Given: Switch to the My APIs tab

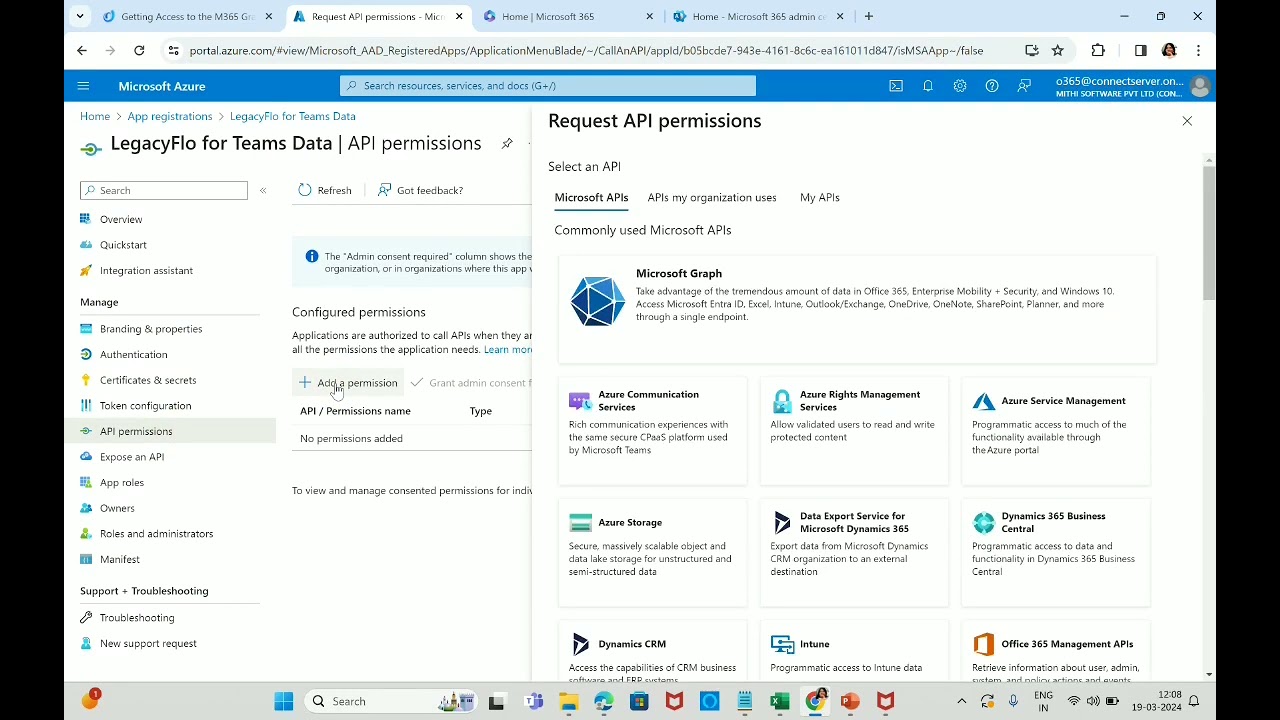Looking at the screenshot, I should pyautogui.click(x=820, y=198).
